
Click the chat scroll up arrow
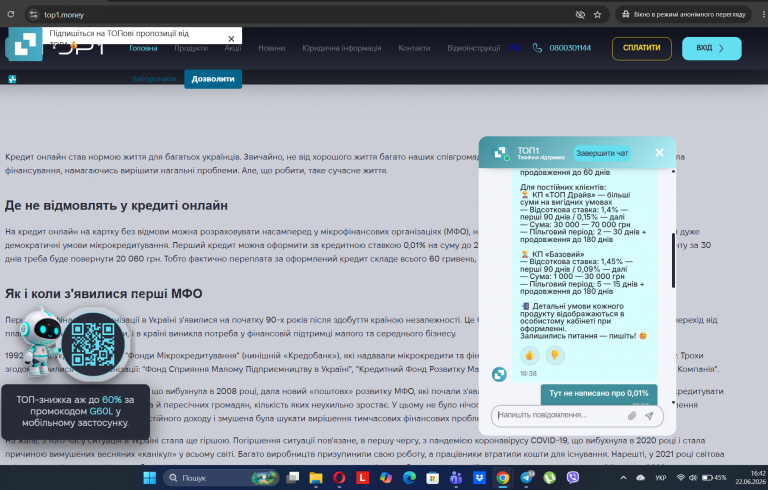pyautogui.click(x=673, y=172)
